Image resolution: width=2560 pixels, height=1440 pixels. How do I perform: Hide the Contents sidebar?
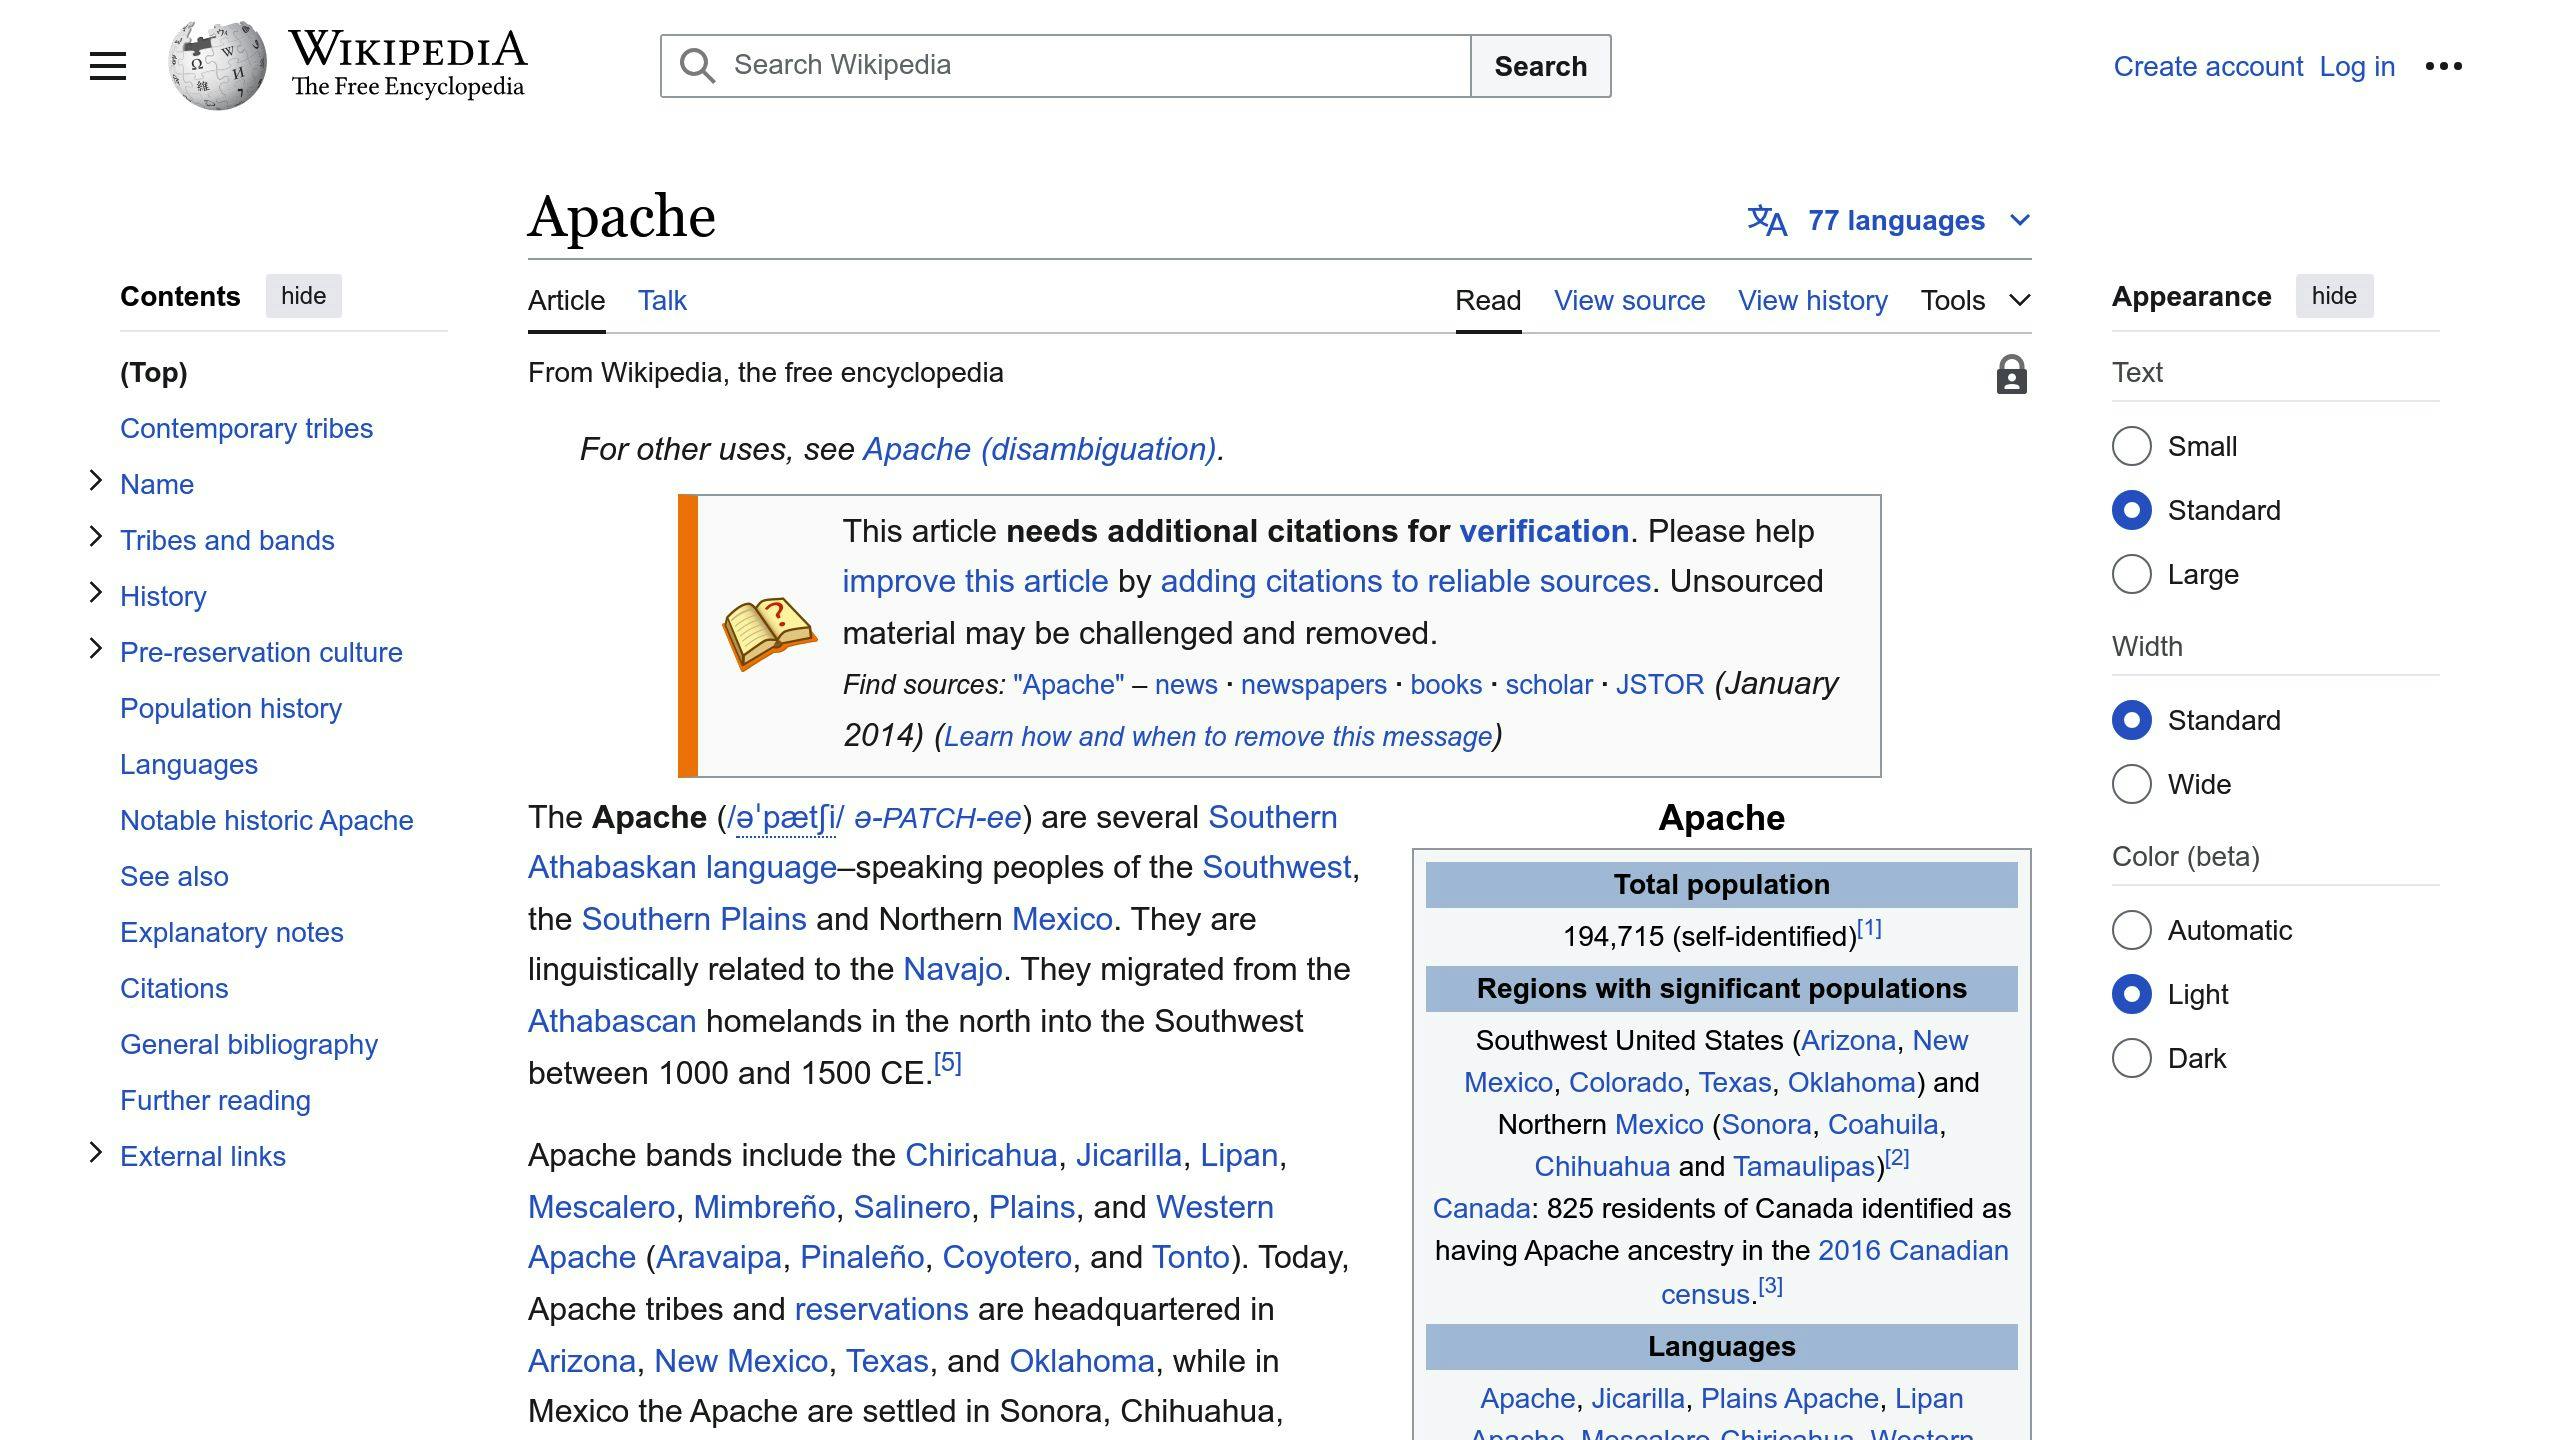click(x=303, y=296)
